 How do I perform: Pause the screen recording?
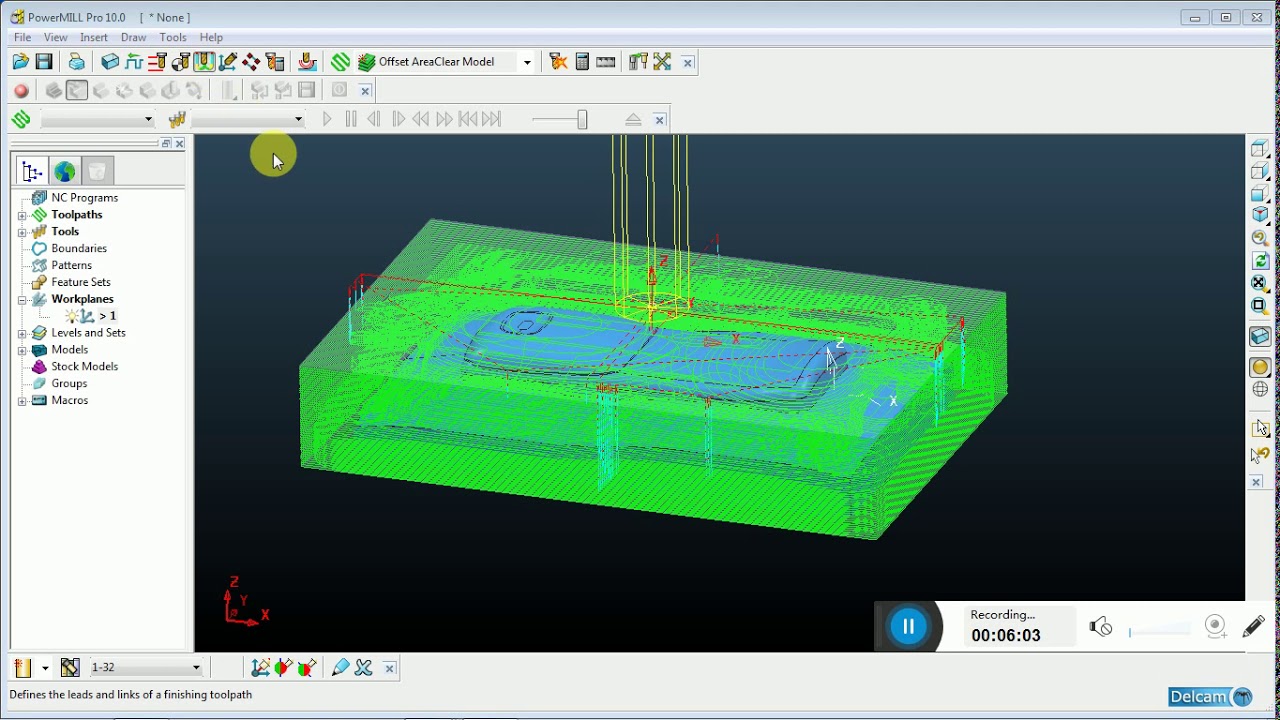(909, 627)
